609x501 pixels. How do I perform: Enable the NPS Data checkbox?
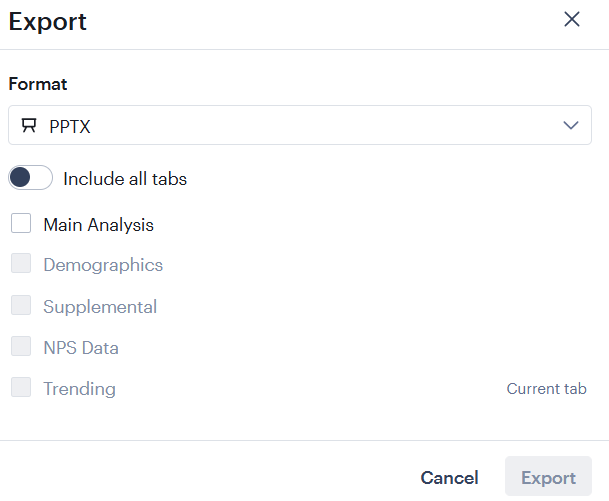(x=21, y=347)
